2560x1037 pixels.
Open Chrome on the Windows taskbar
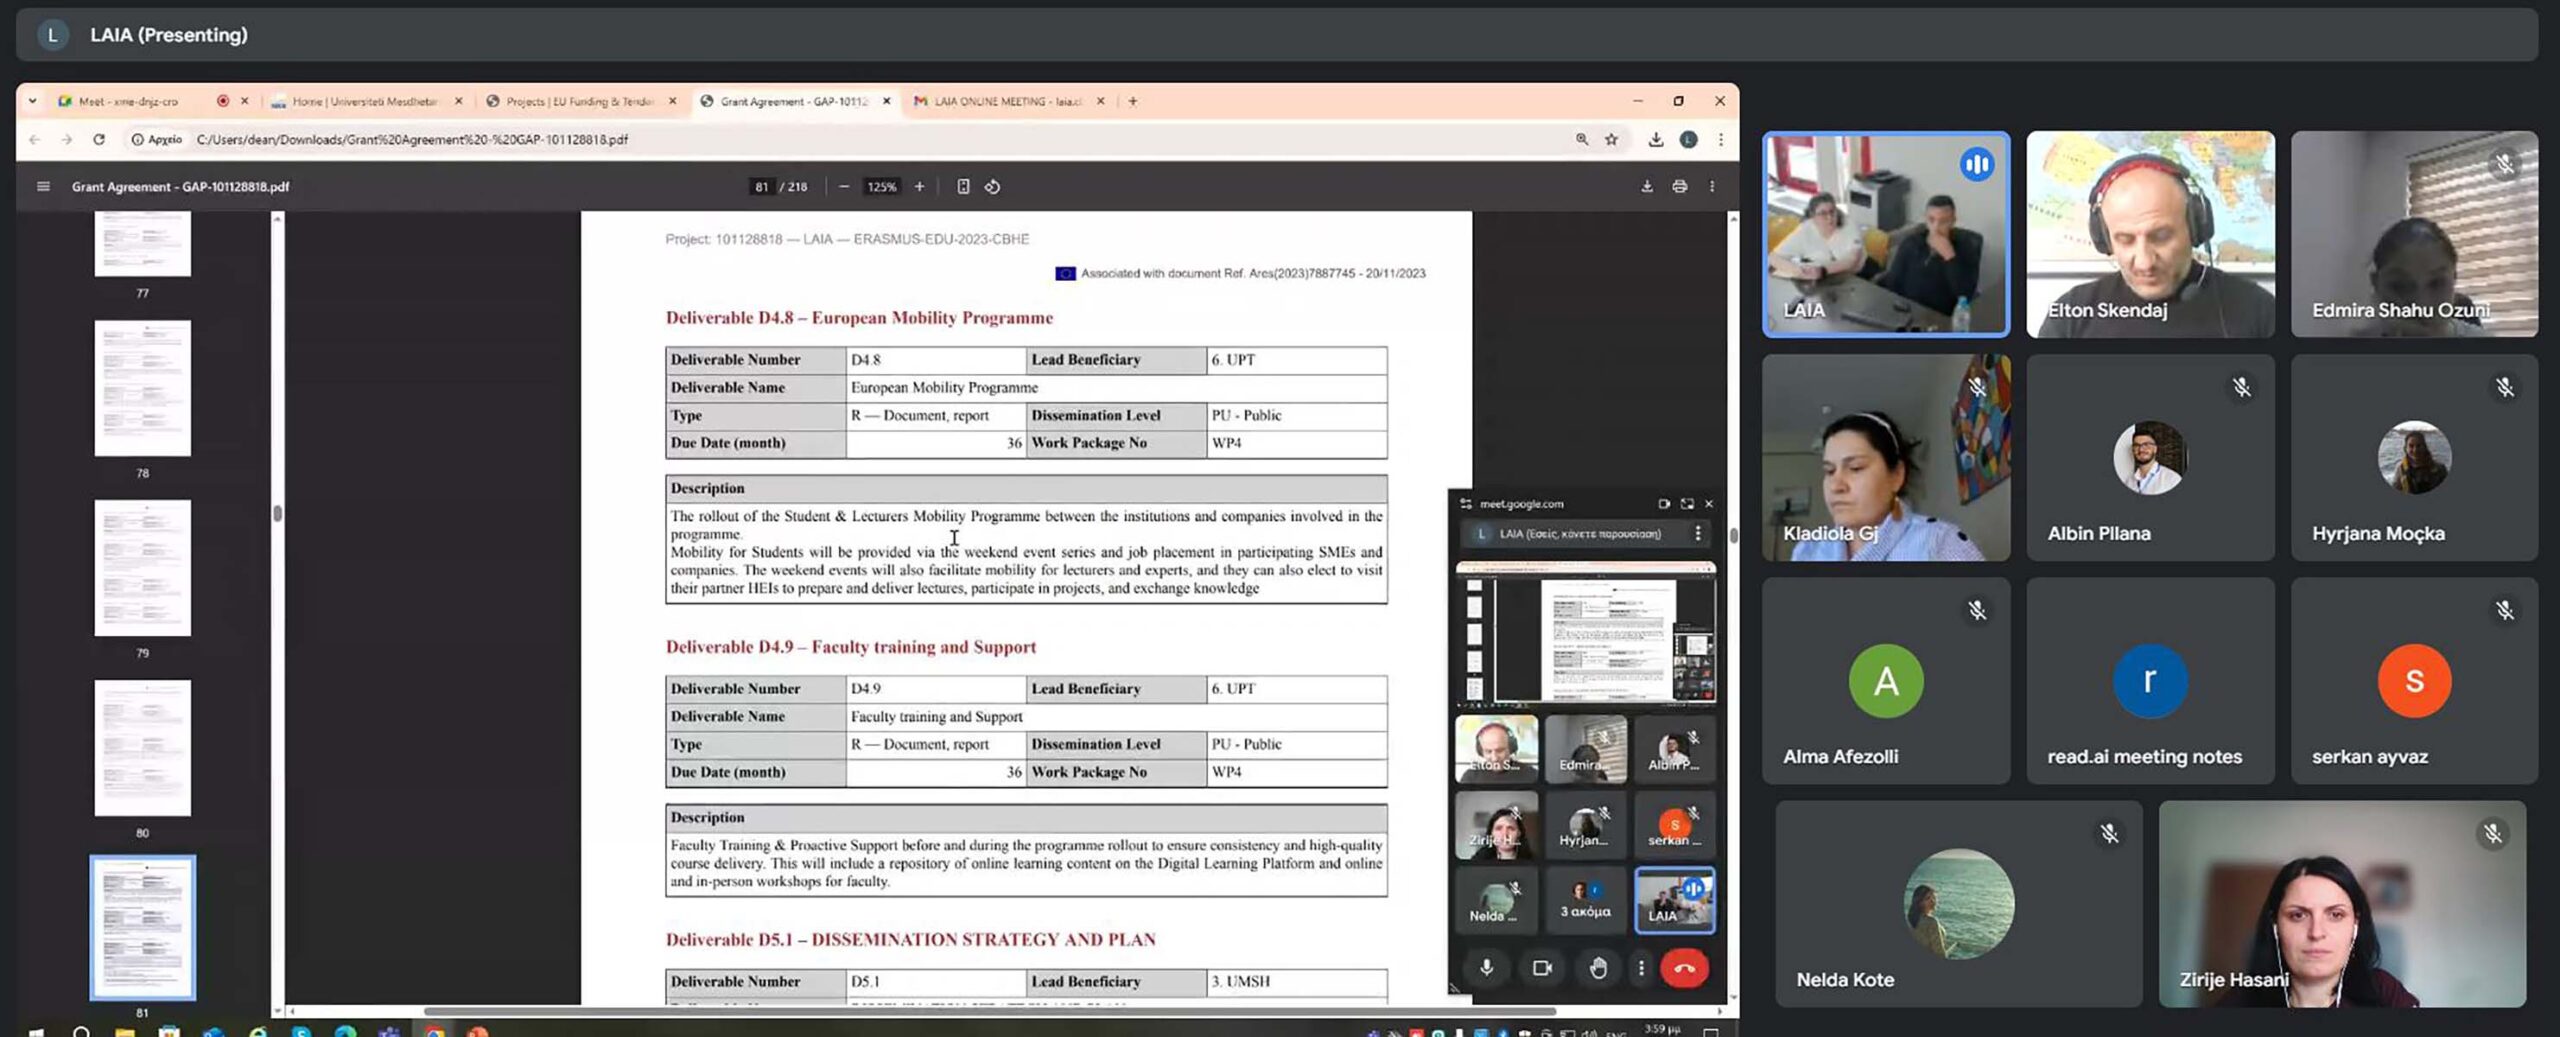pyautogui.click(x=435, y=1031)
